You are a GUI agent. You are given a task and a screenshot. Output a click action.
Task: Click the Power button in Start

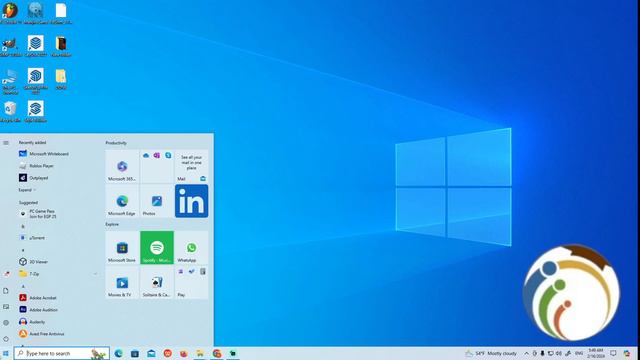click(x=6, y=339)
